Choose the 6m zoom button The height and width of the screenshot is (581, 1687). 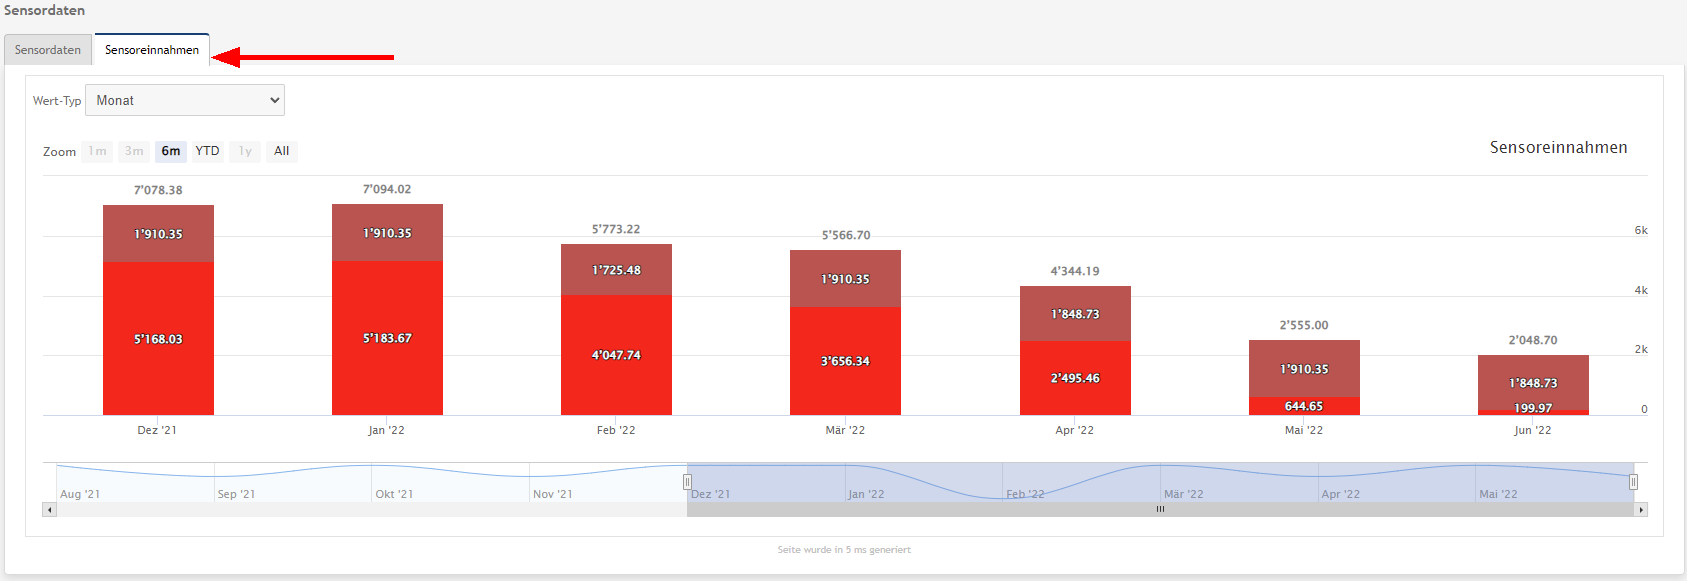click(x=171, y=151)
